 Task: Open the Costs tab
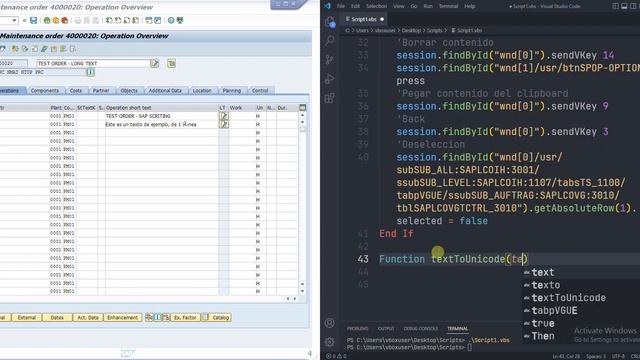coord(76,91)
